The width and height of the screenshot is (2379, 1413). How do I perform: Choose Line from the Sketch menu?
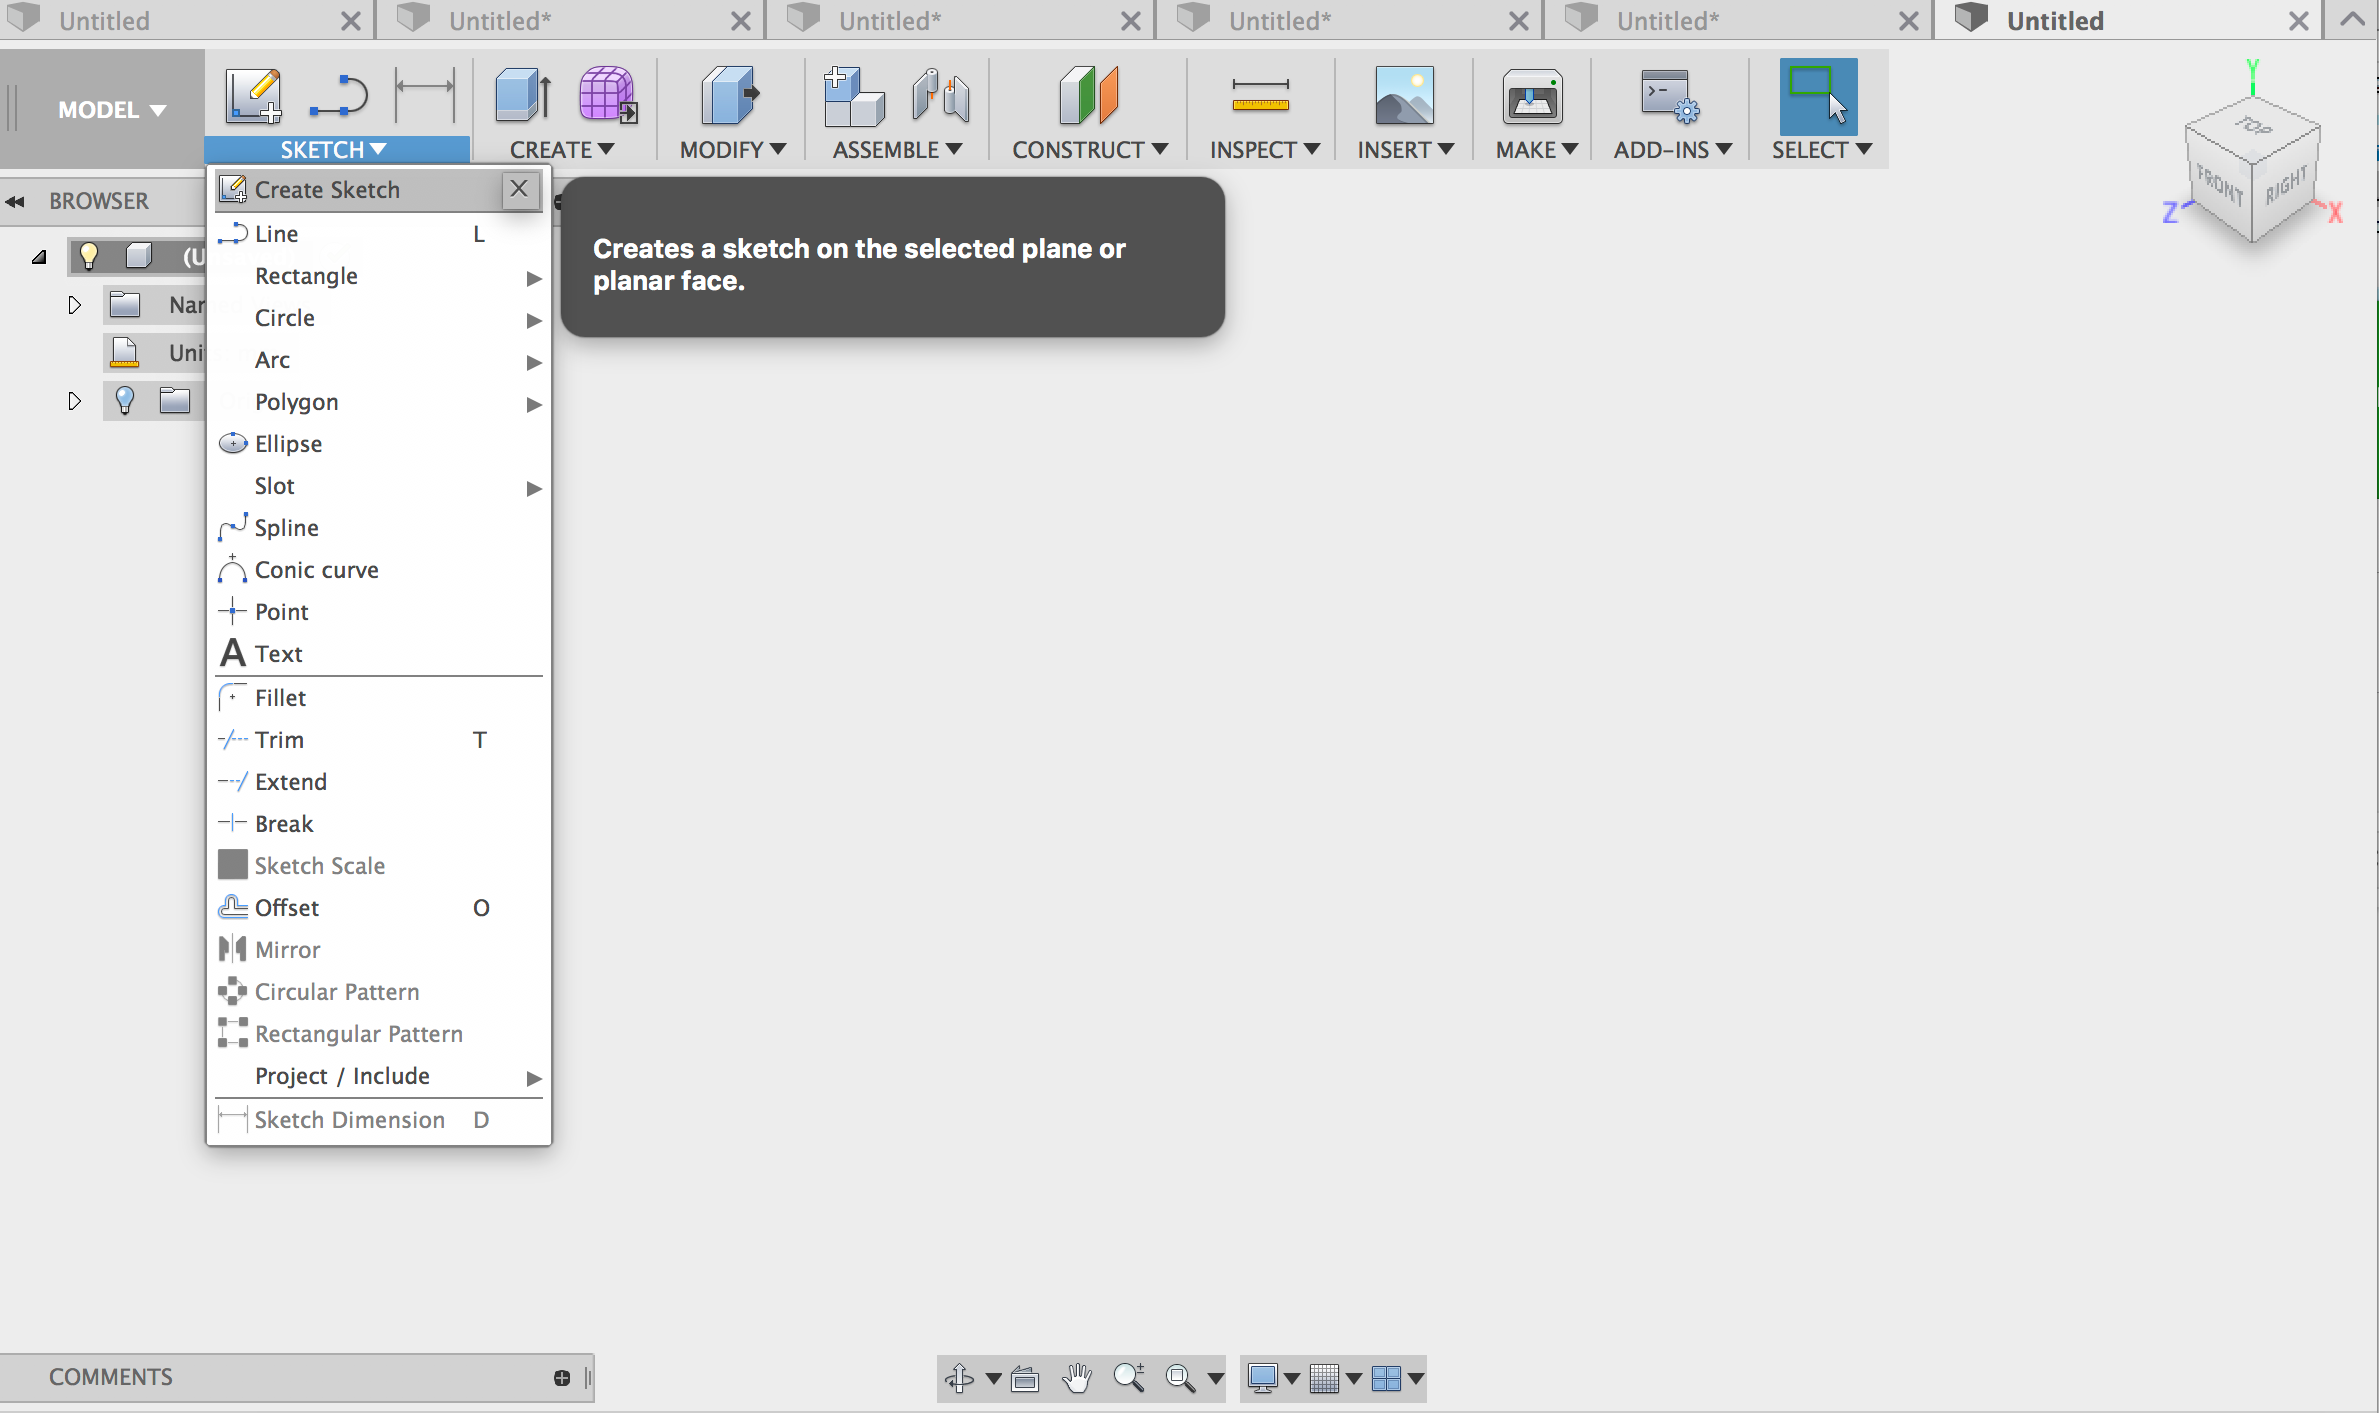378,234
